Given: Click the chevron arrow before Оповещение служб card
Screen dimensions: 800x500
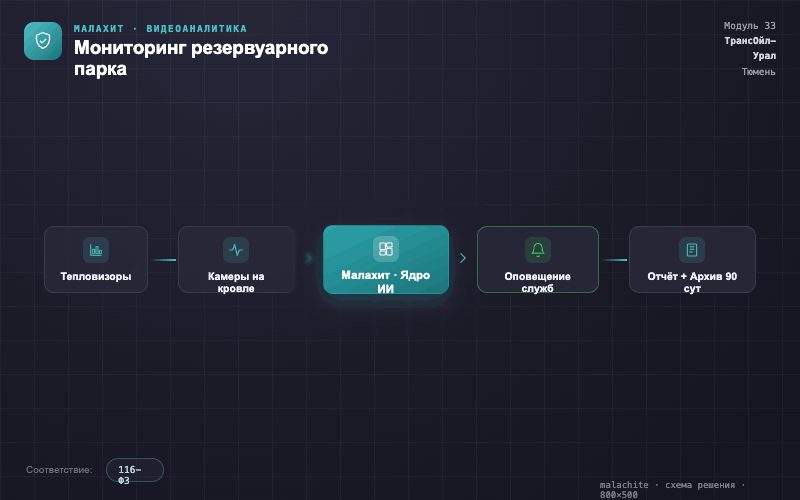Looking at the screenshot, I should [463, 258].
